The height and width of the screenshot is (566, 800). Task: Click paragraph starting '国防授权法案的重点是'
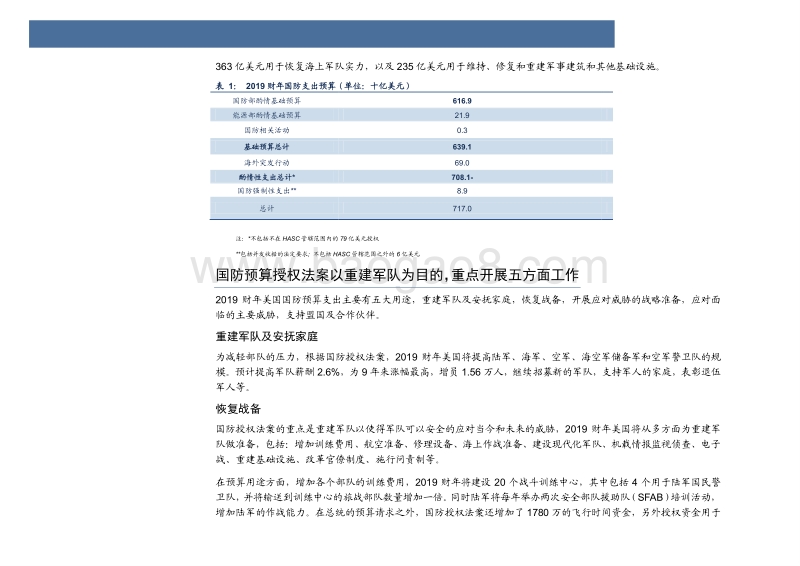(468, 444)
